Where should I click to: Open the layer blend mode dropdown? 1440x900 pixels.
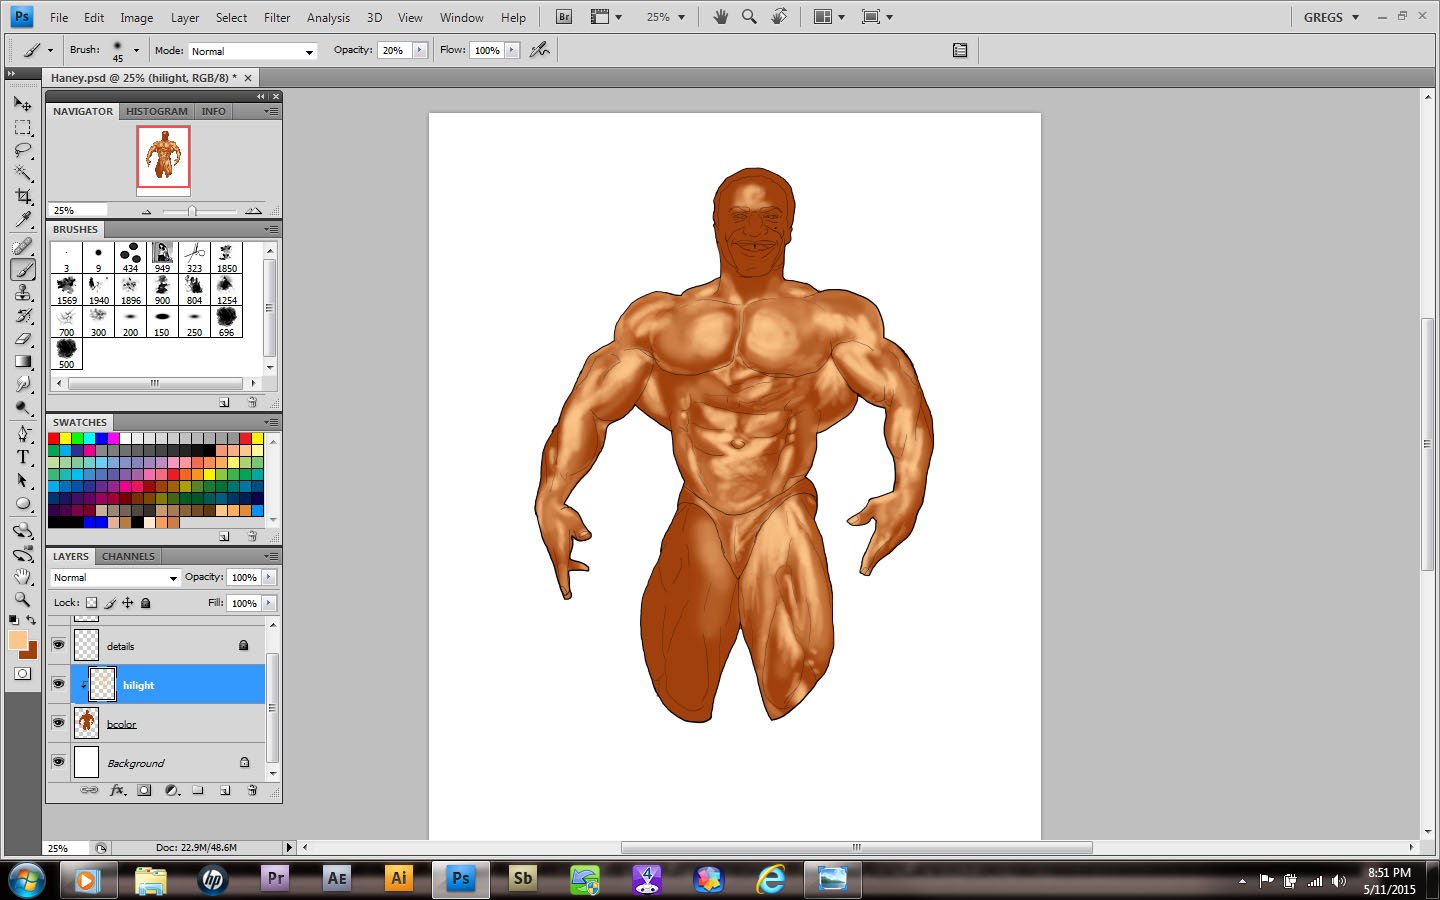tap(115, 578)
